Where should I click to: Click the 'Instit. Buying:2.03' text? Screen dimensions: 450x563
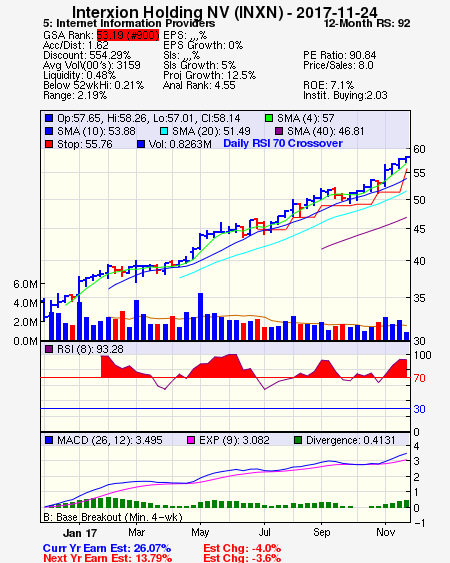click(345, 96)
